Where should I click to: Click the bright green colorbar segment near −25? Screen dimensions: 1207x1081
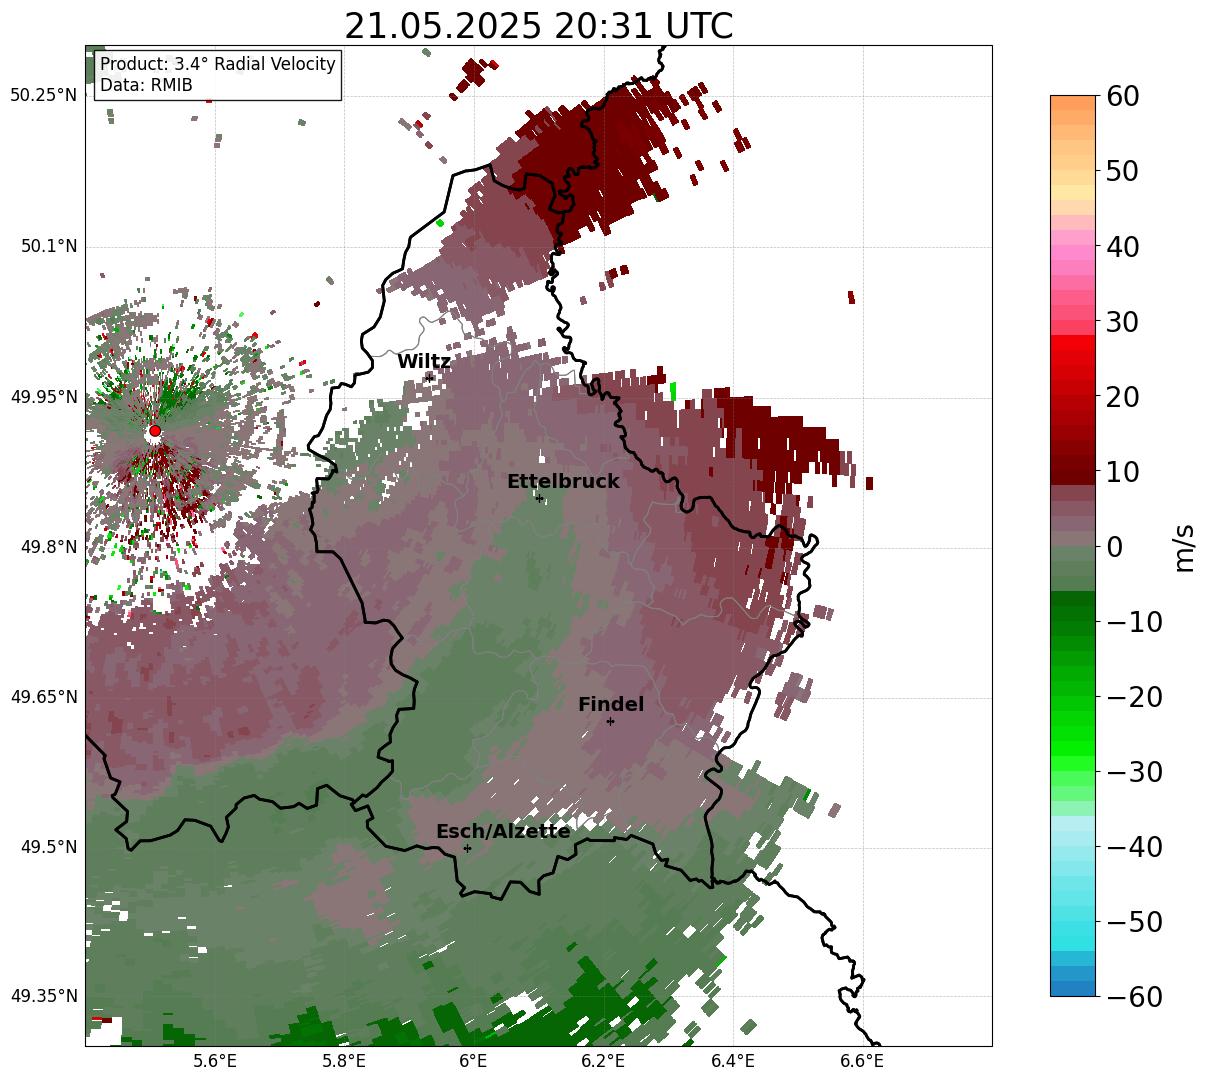click(x=1073, y=735)
